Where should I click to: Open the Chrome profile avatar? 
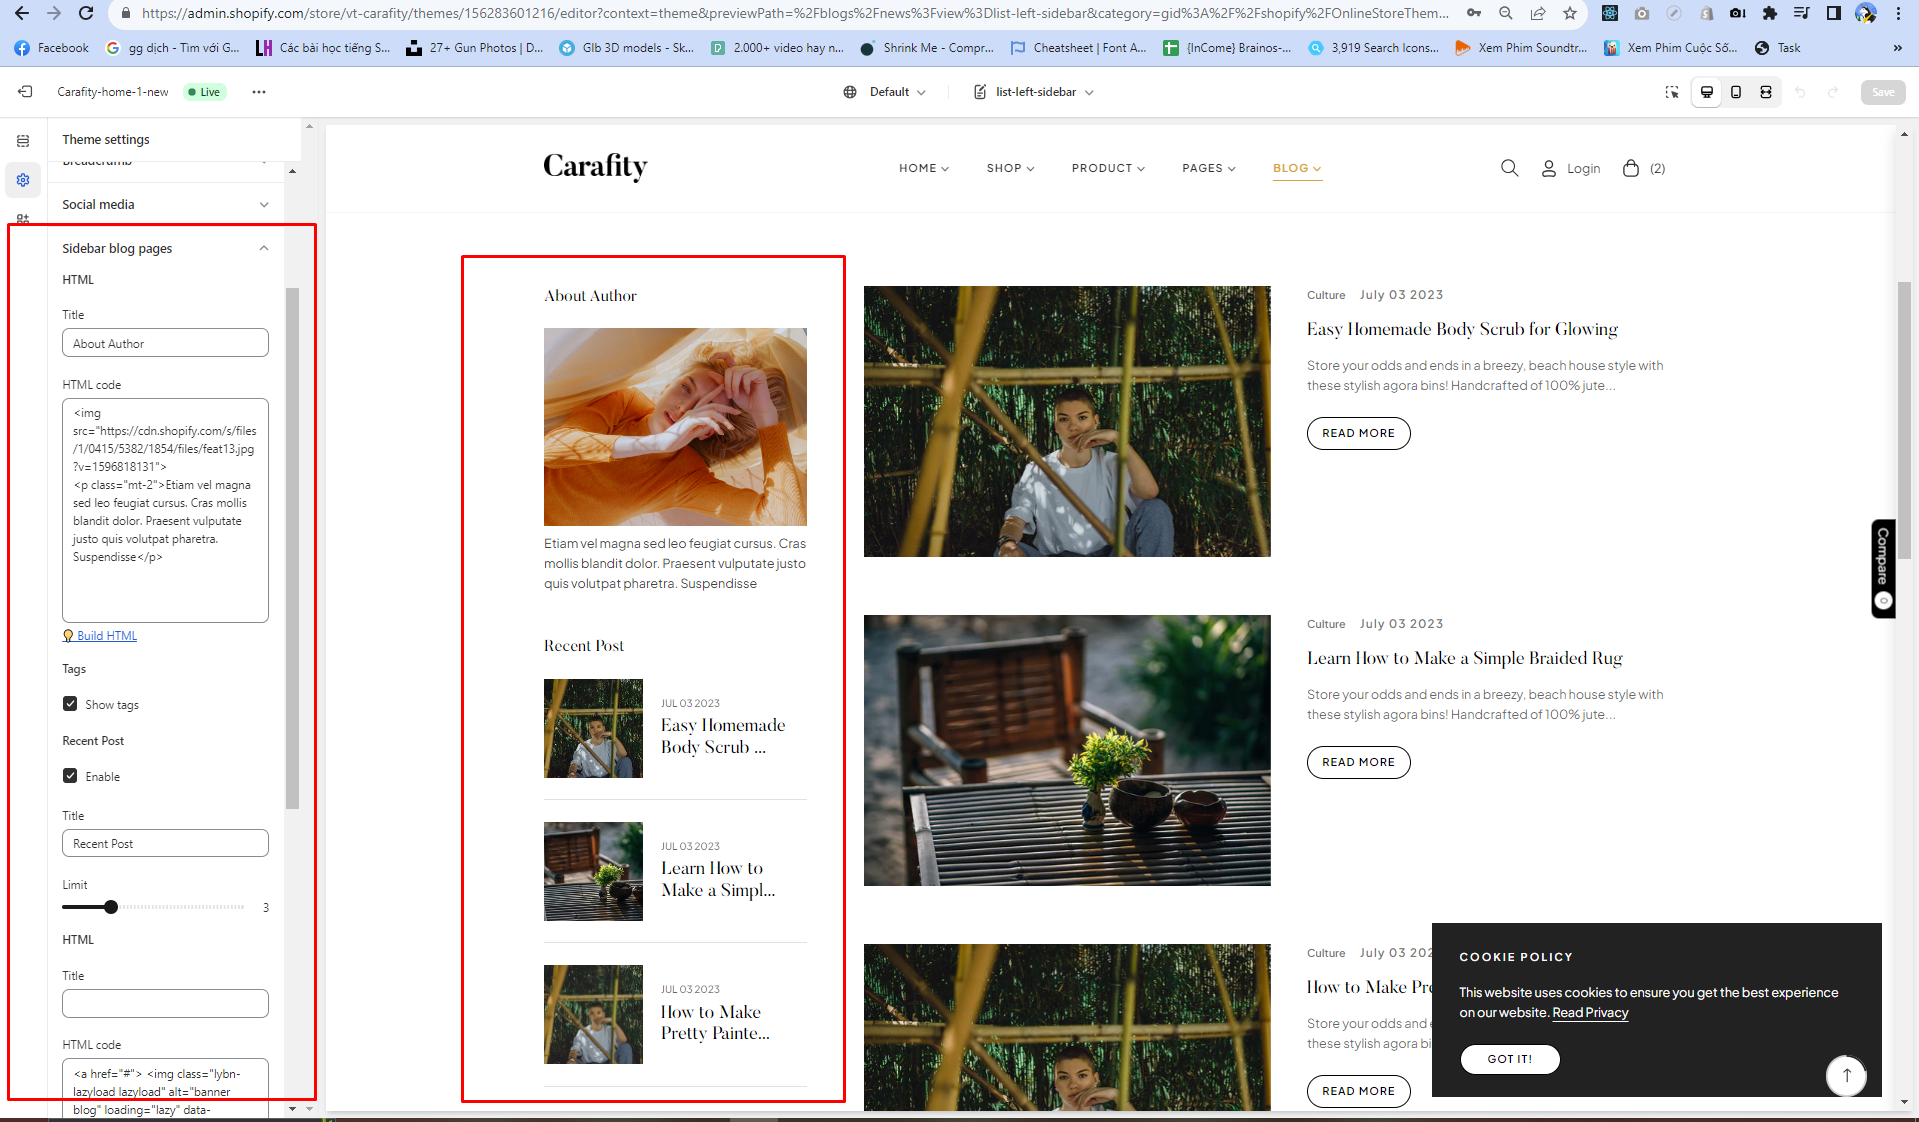1865,13
